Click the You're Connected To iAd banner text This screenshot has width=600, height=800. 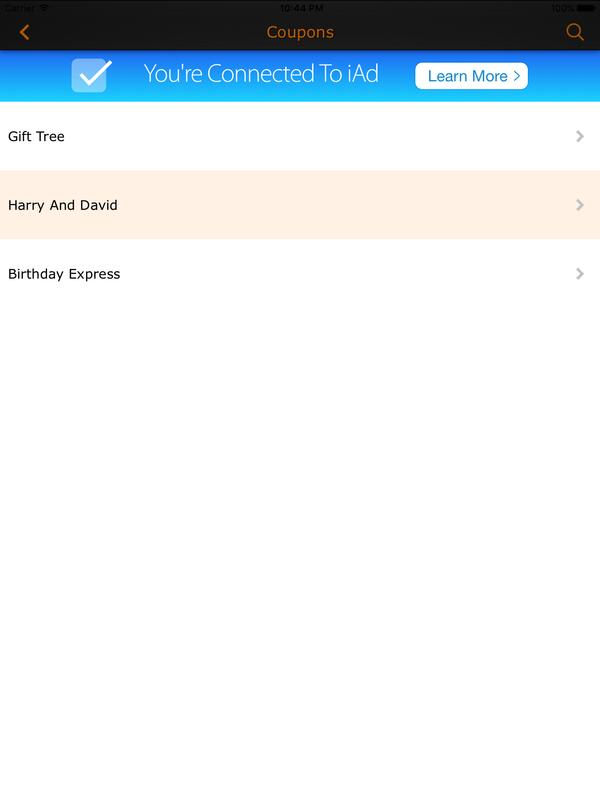click(261, 74)
